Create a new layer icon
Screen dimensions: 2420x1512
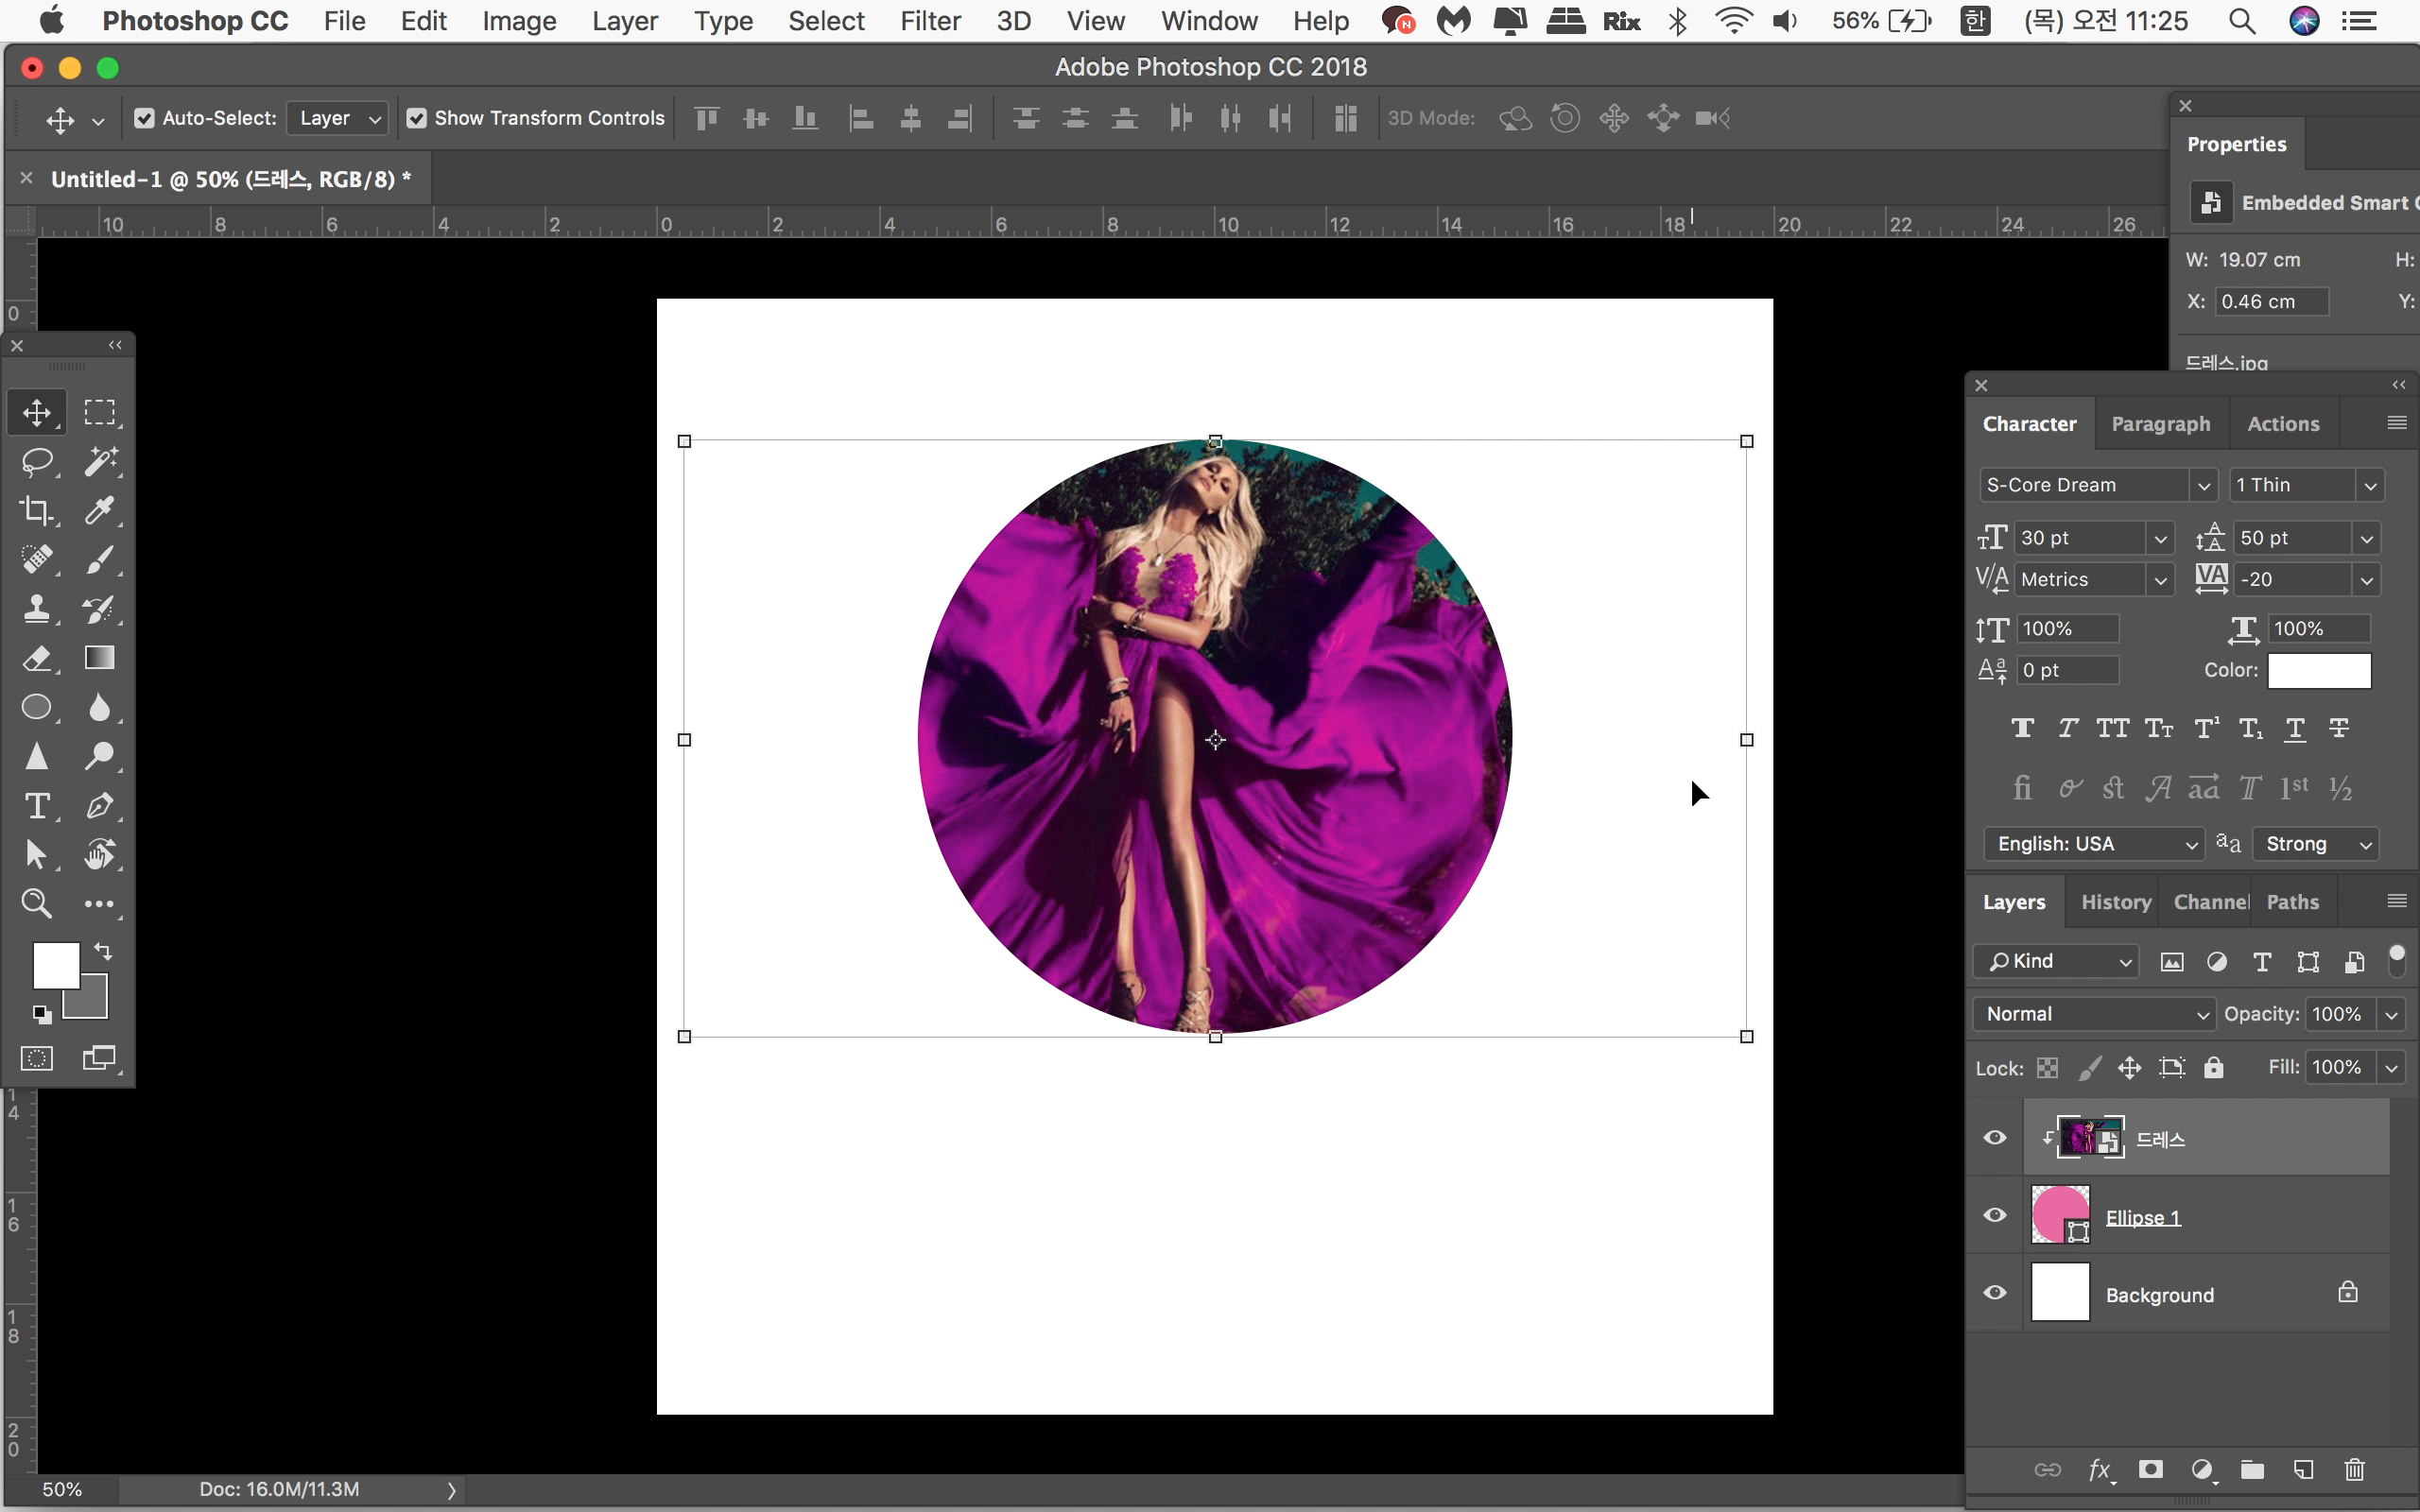point(2303,1469)
